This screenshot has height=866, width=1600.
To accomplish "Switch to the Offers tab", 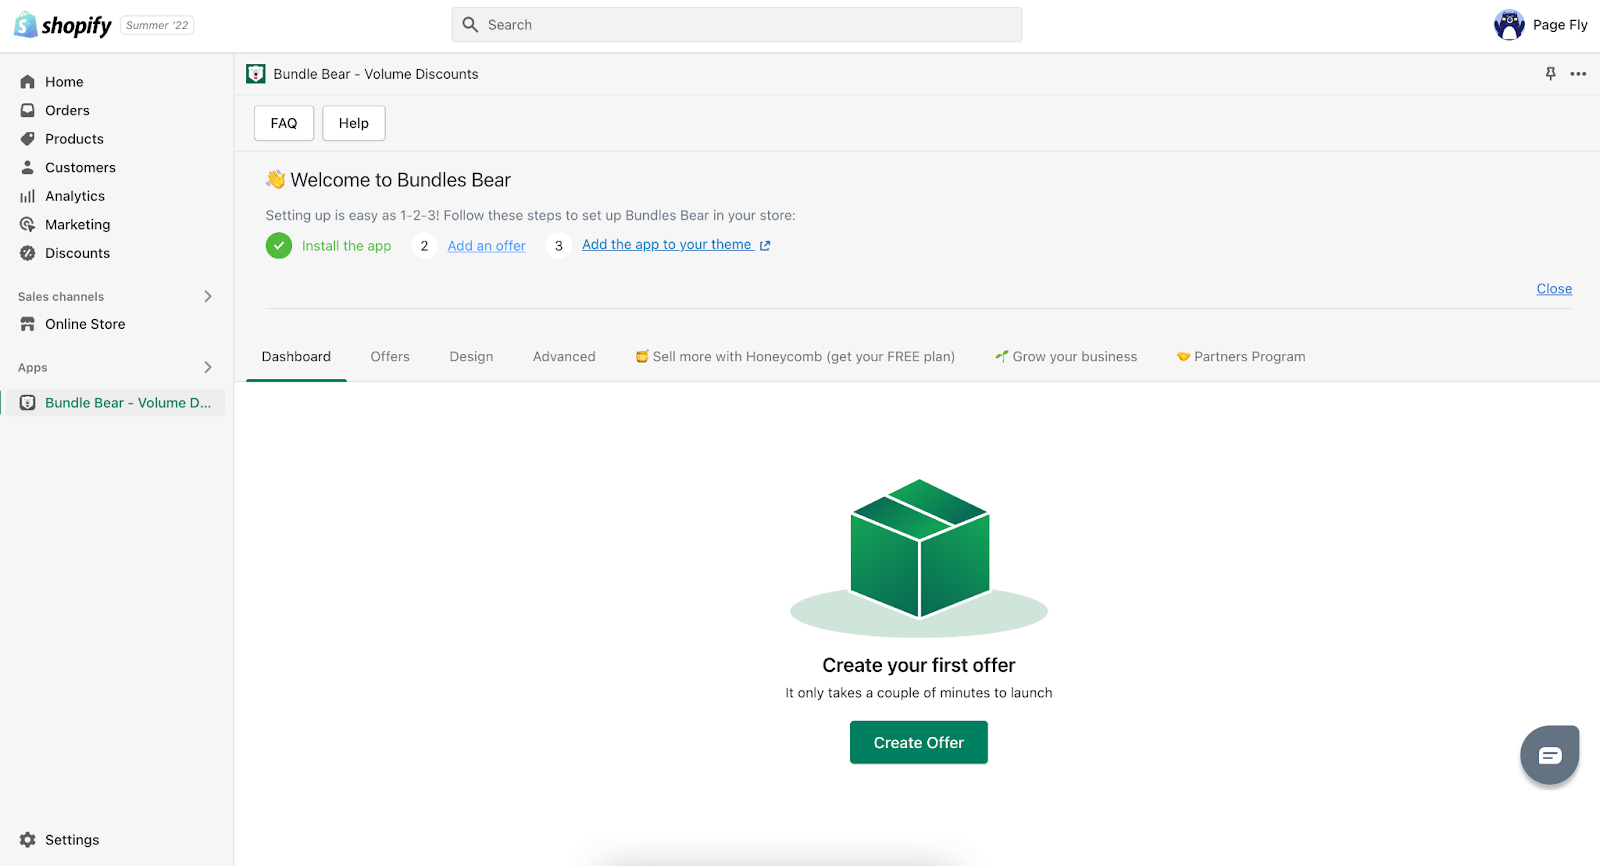I will click(390, 357).
